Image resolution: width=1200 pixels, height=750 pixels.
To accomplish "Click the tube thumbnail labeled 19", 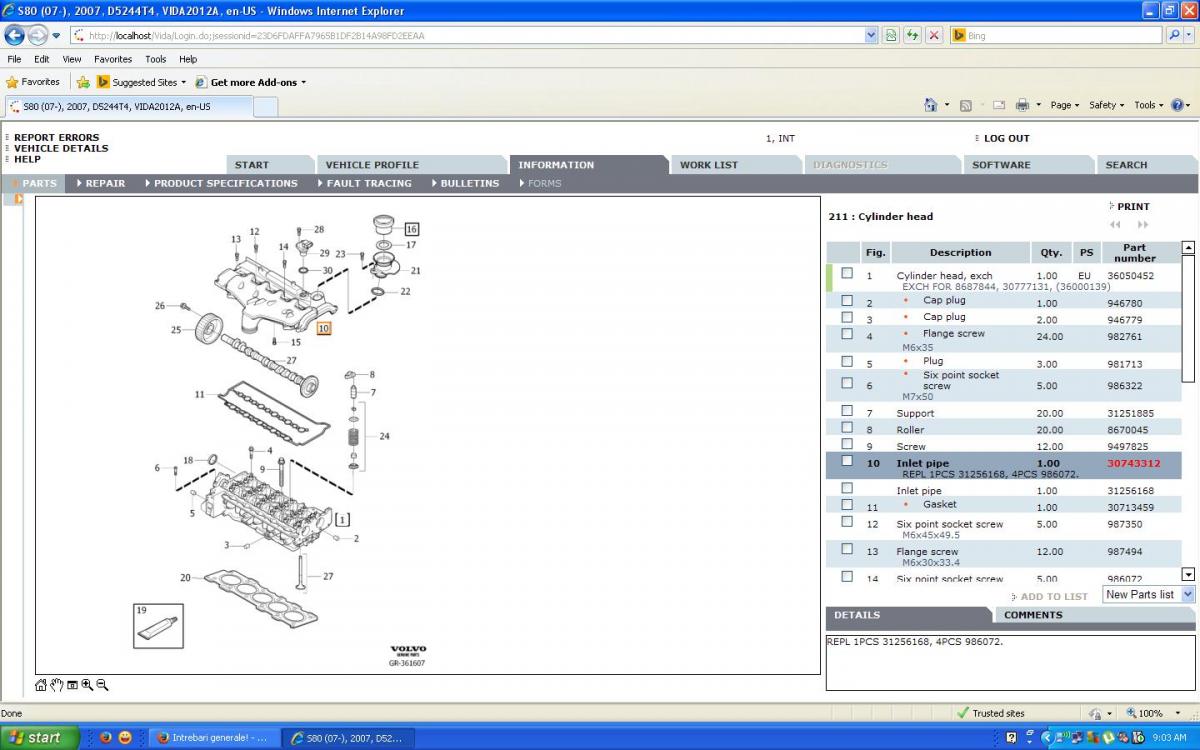I will 159,626.
